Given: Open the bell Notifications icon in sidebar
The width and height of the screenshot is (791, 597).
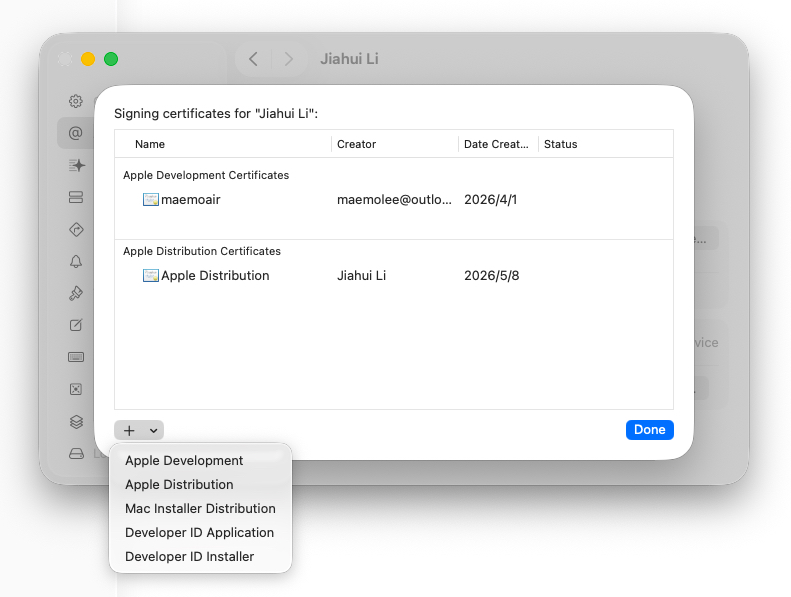Looking at the screenshot, I should pos(76,261).
